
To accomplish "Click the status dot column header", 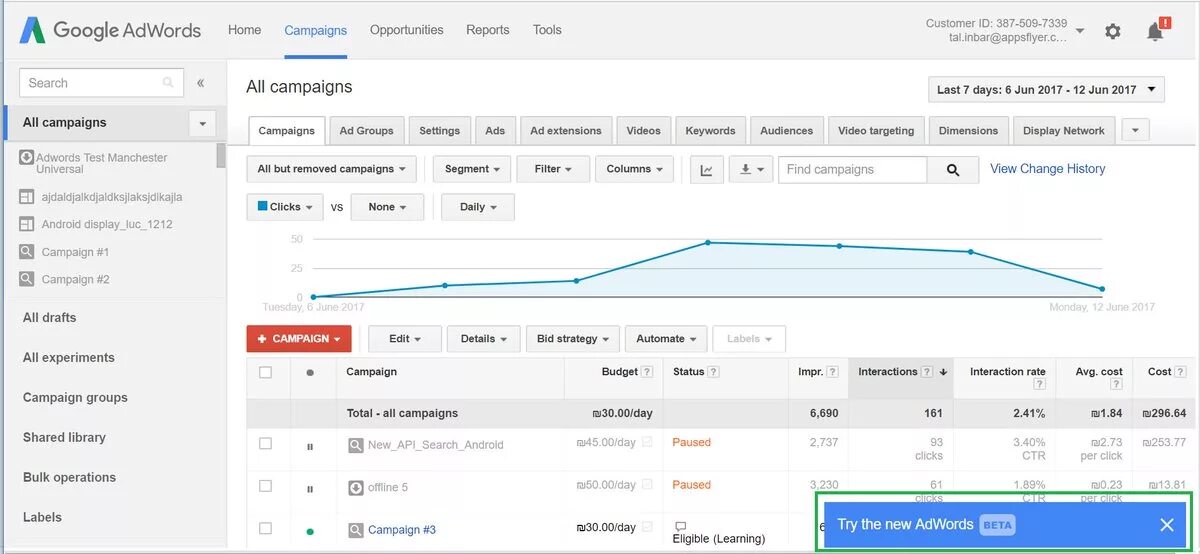I will pos(310,373).
